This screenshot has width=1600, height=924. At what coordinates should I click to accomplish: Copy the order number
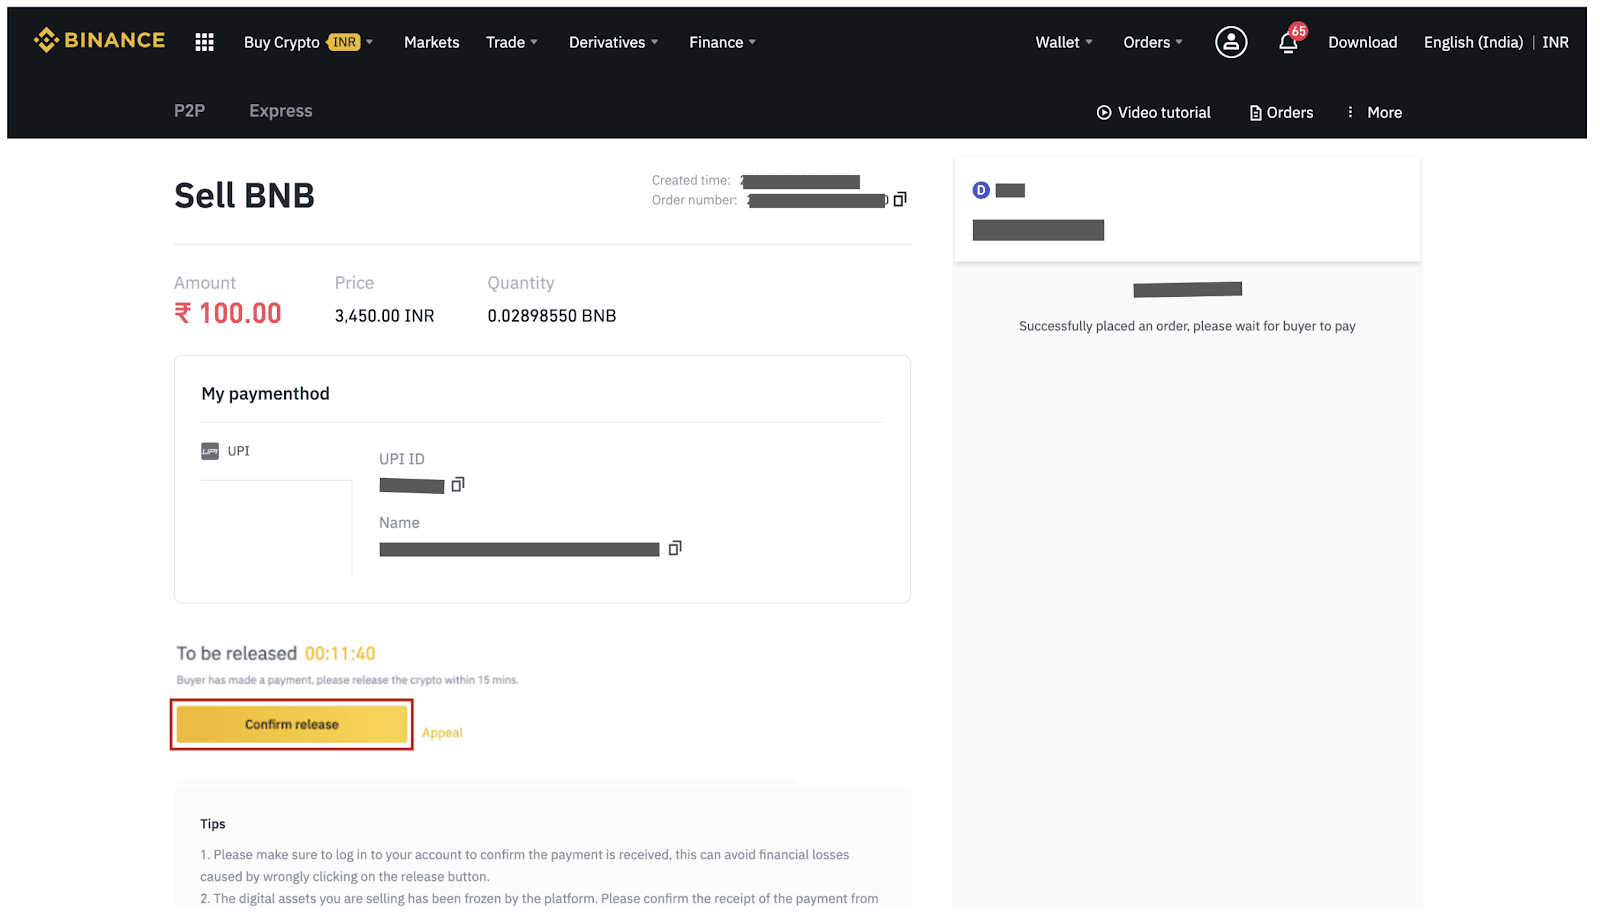click(900, 200)
